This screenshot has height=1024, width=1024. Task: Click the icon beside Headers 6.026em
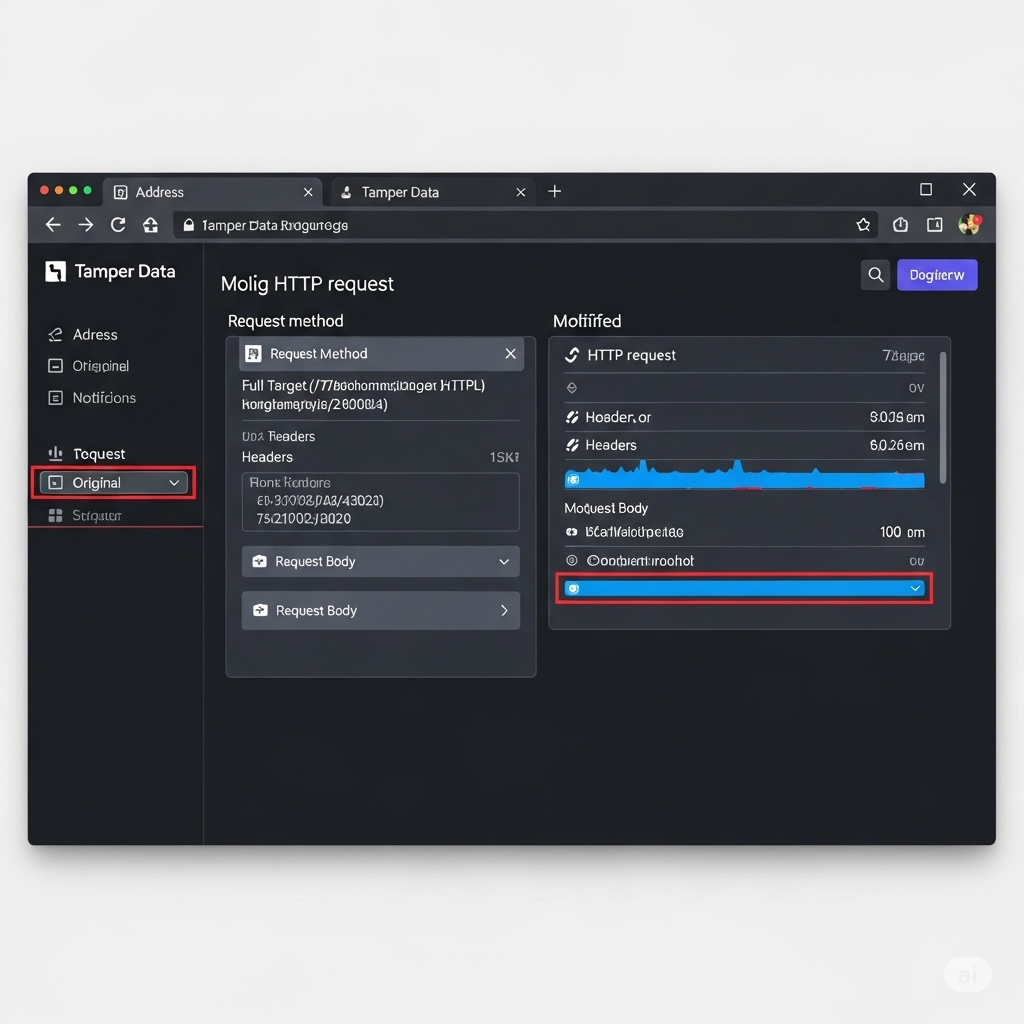(x=572, y=445)
